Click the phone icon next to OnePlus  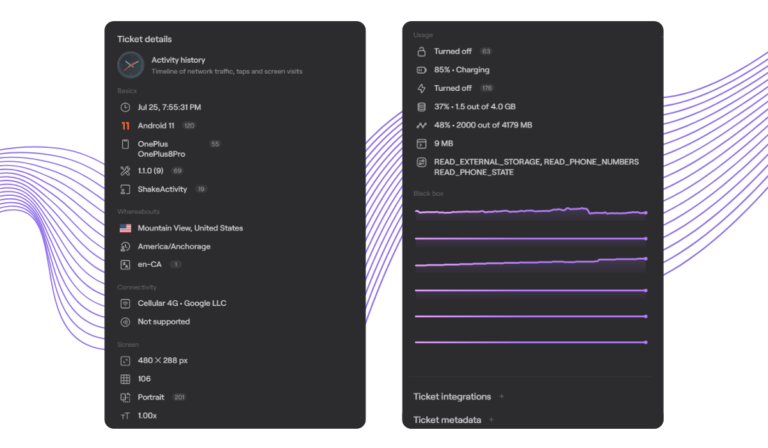pyautogui.click(x=125, y=145)
